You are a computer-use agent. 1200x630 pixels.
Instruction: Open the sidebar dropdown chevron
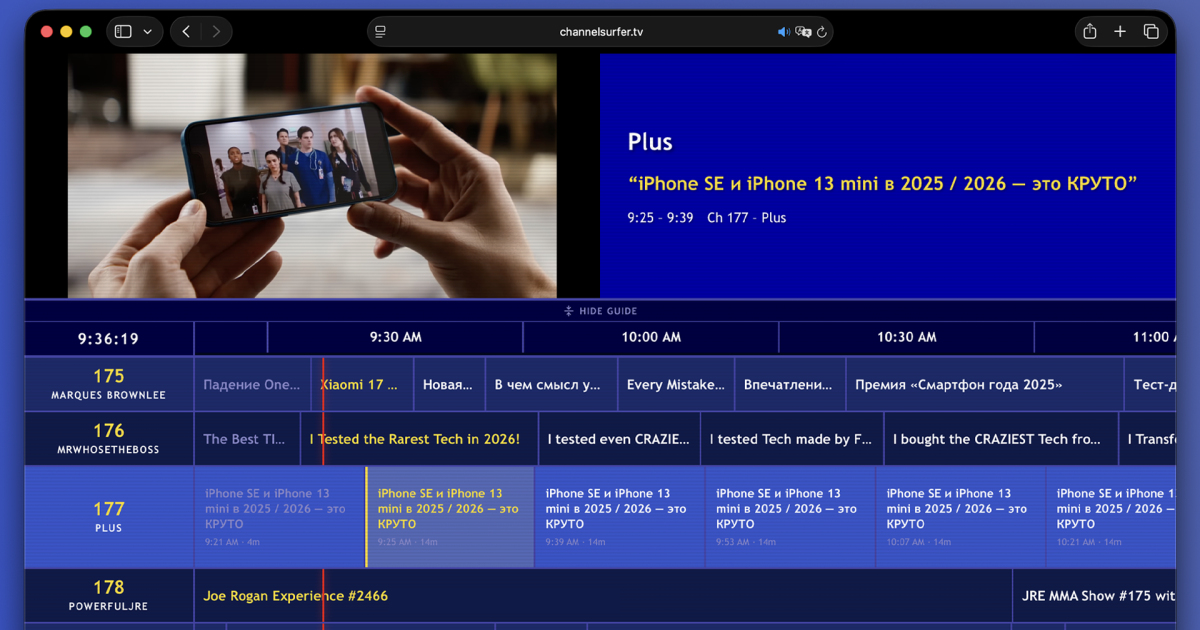point(148,32)
